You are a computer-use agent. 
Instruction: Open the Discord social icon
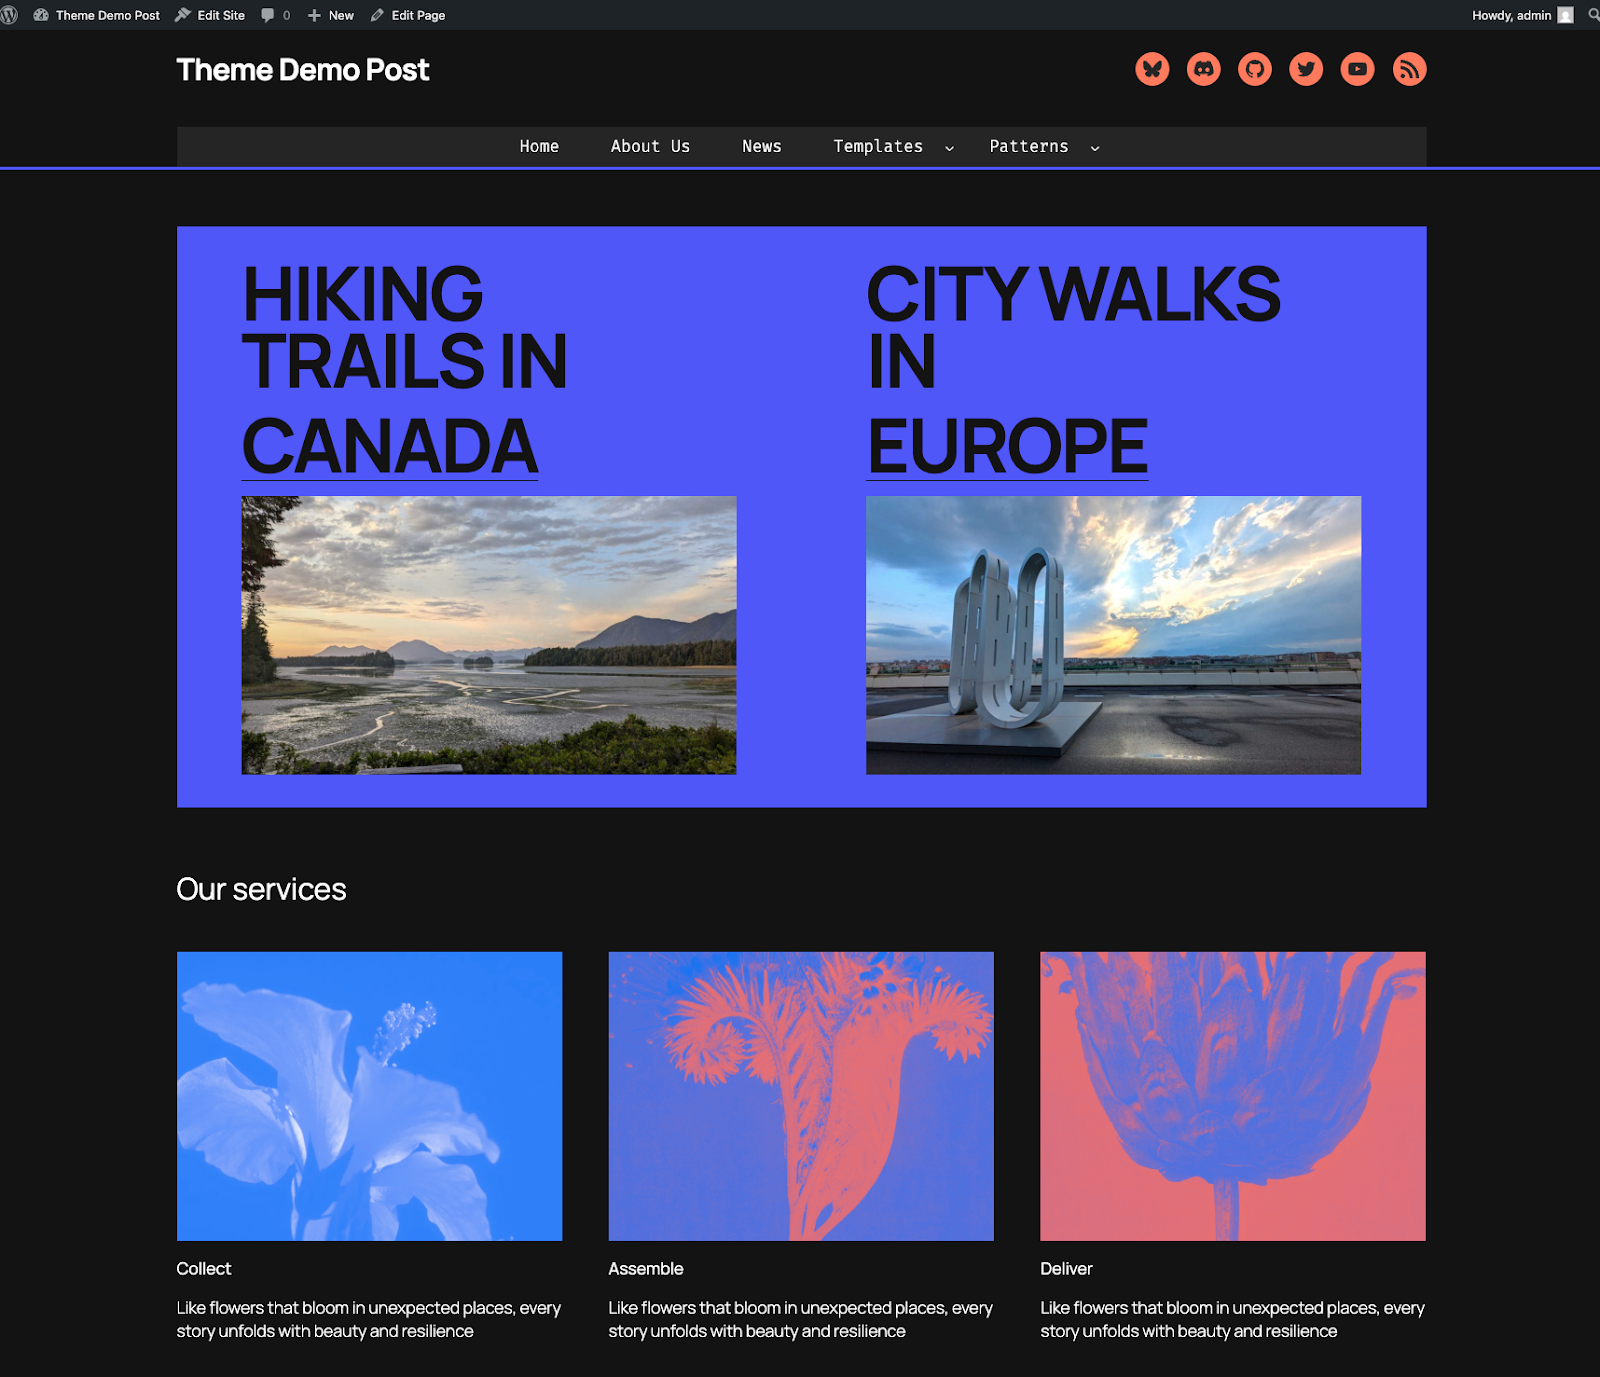[1204, 69]
